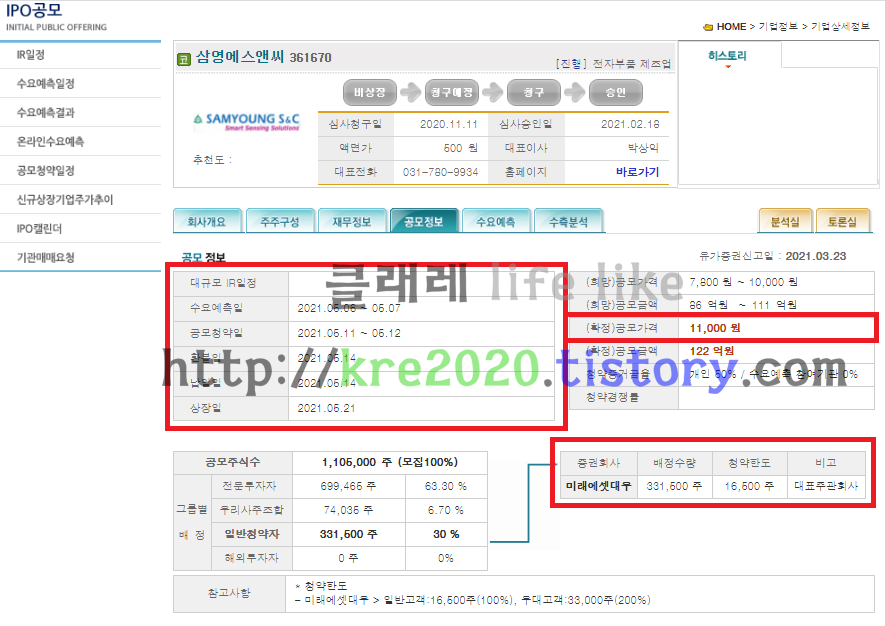Open 신규상장기업주가추이 sidebar menu

[x=65, y=199]
